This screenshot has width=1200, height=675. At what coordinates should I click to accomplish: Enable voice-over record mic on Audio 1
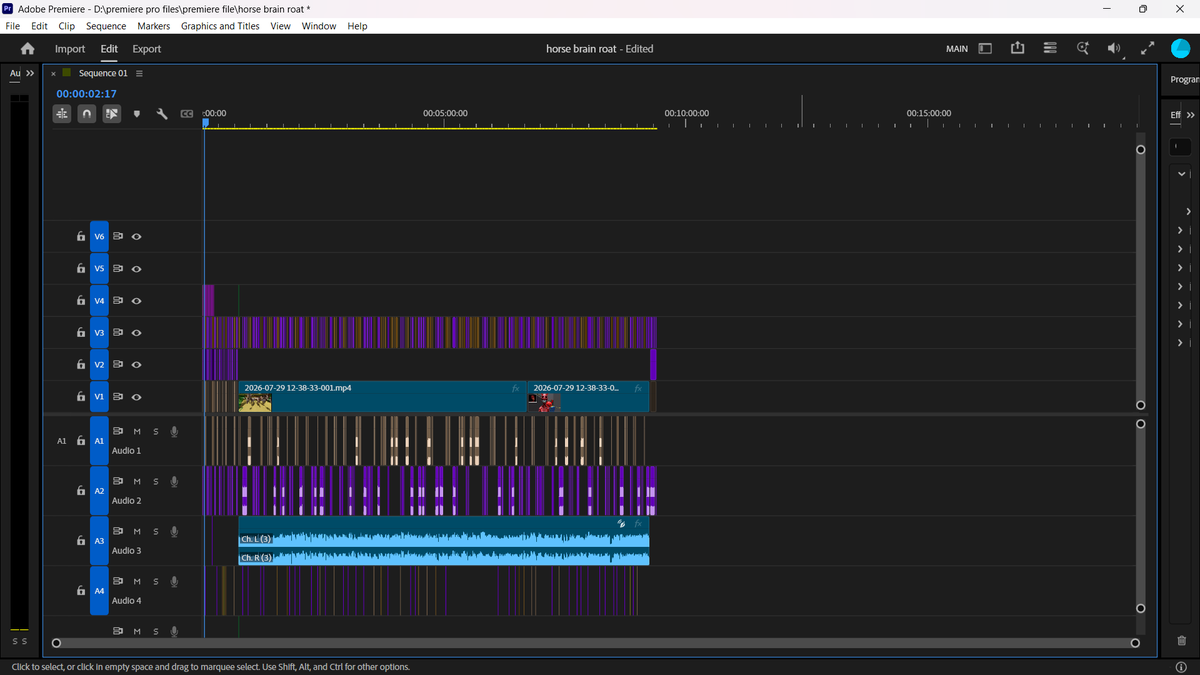point(174,431)
